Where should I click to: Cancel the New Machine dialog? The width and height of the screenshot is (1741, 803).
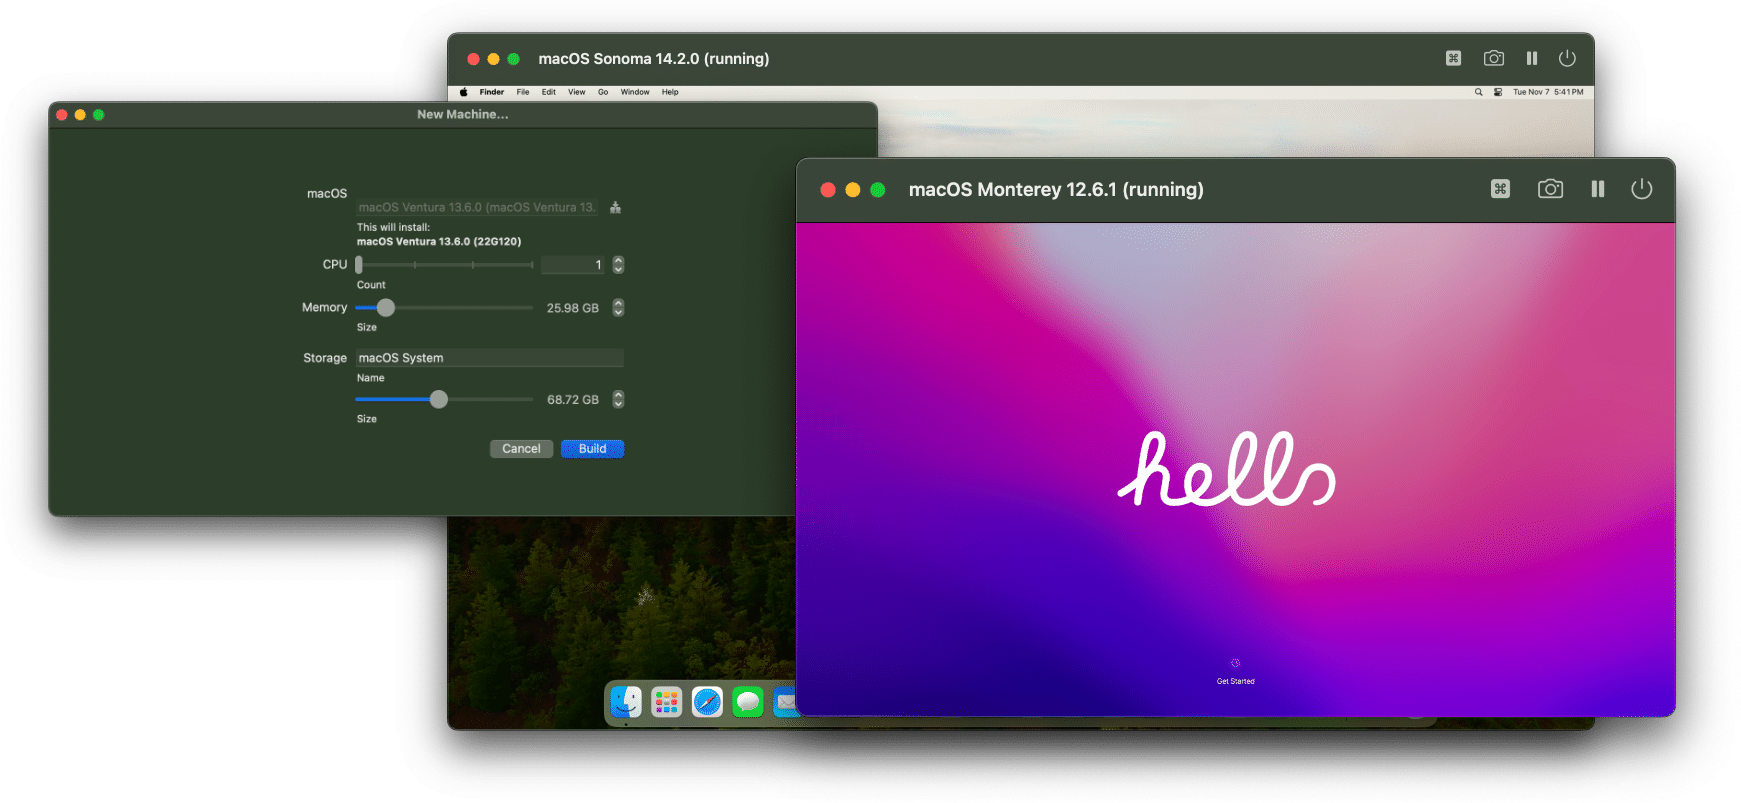[521, 449]
